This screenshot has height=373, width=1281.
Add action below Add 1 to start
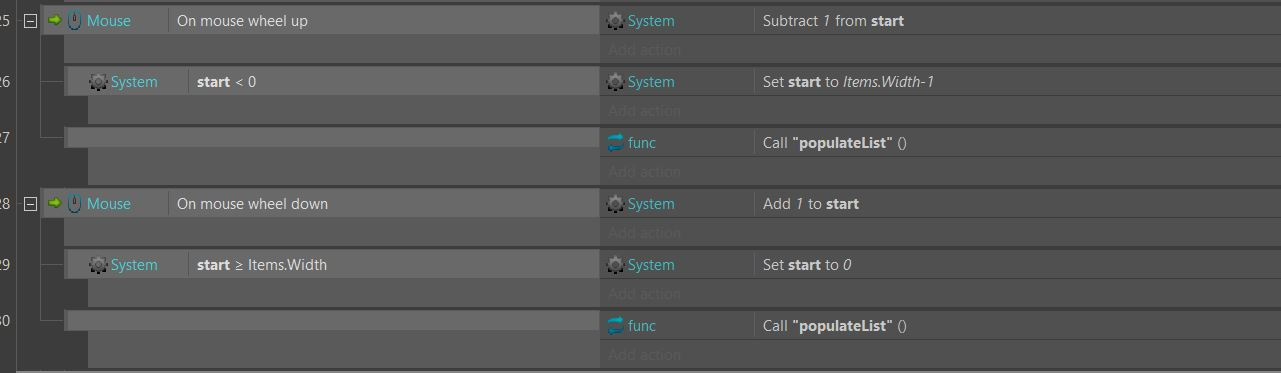[644, 233]
